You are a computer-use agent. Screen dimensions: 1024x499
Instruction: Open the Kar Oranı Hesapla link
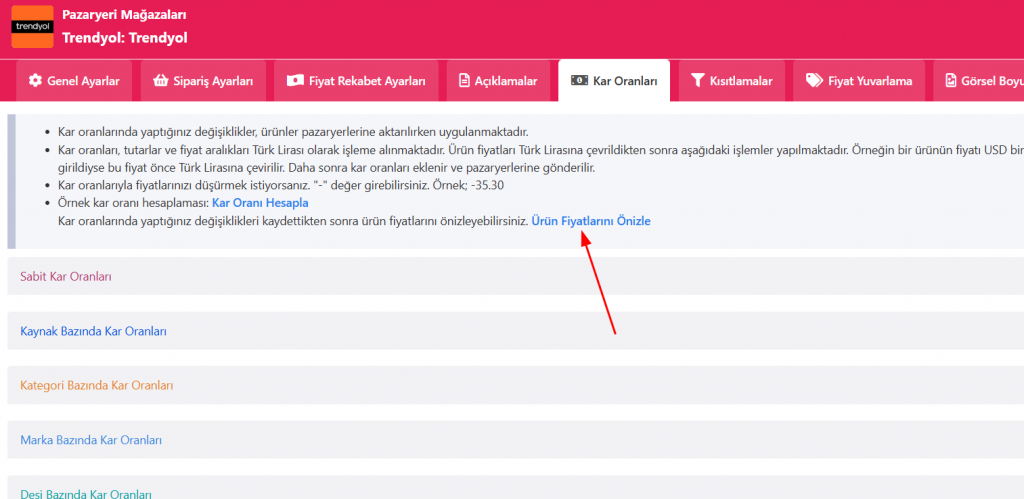(260, 203)
